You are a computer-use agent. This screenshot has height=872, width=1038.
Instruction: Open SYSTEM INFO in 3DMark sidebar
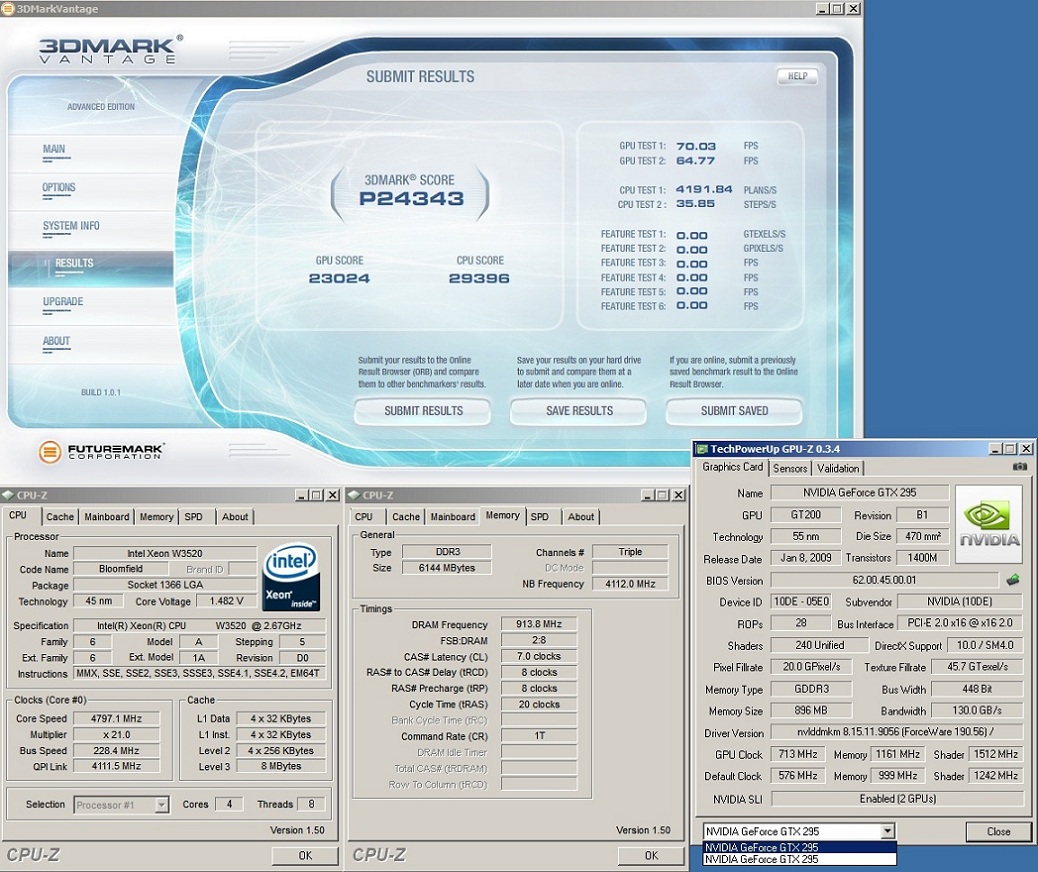coord(71,226)
